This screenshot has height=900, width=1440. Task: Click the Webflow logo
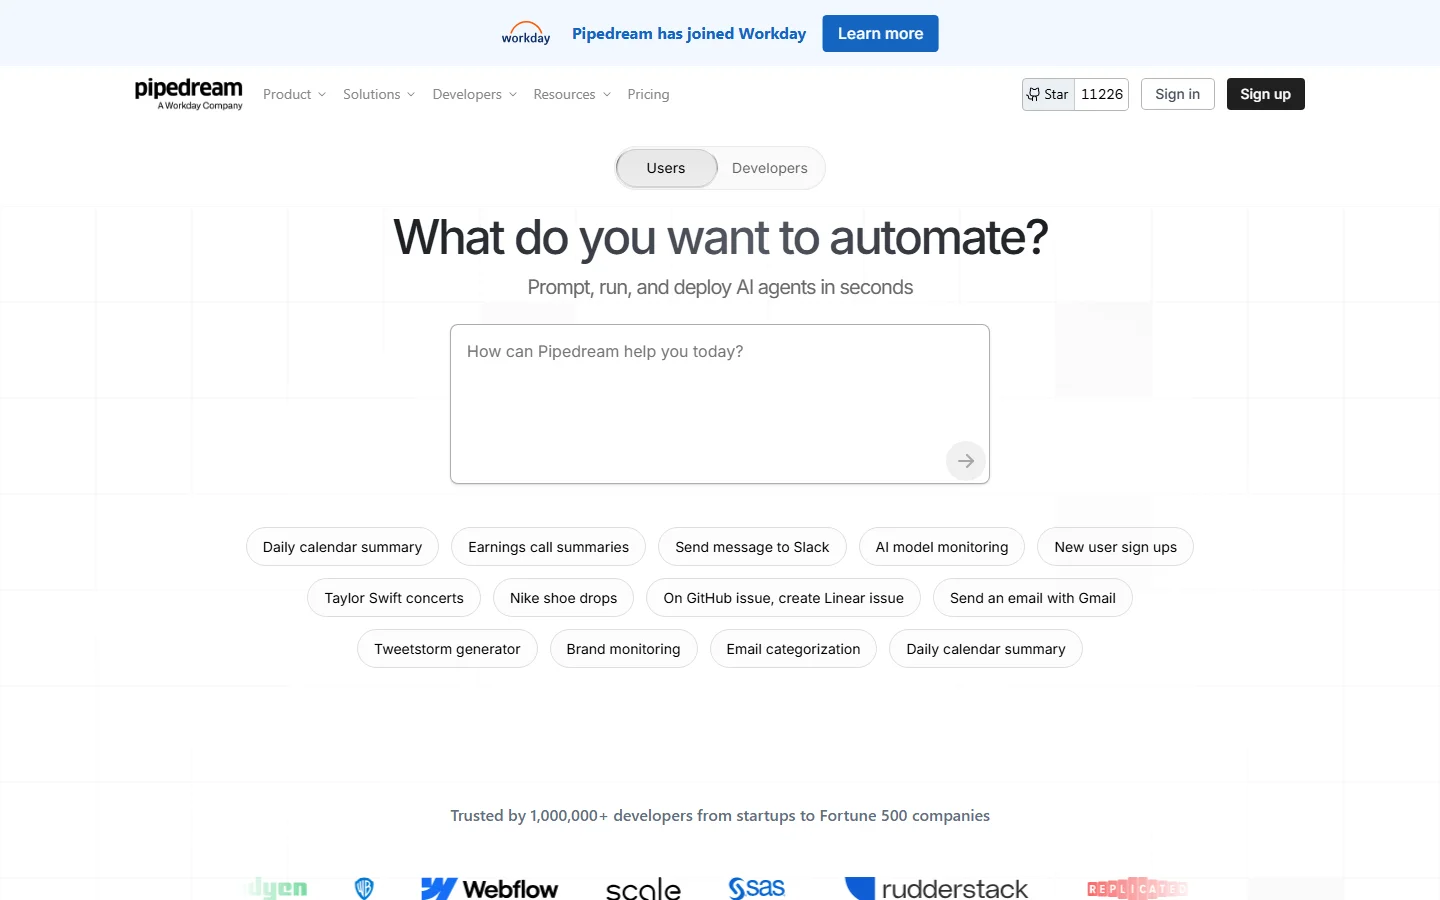pos(490,889)
